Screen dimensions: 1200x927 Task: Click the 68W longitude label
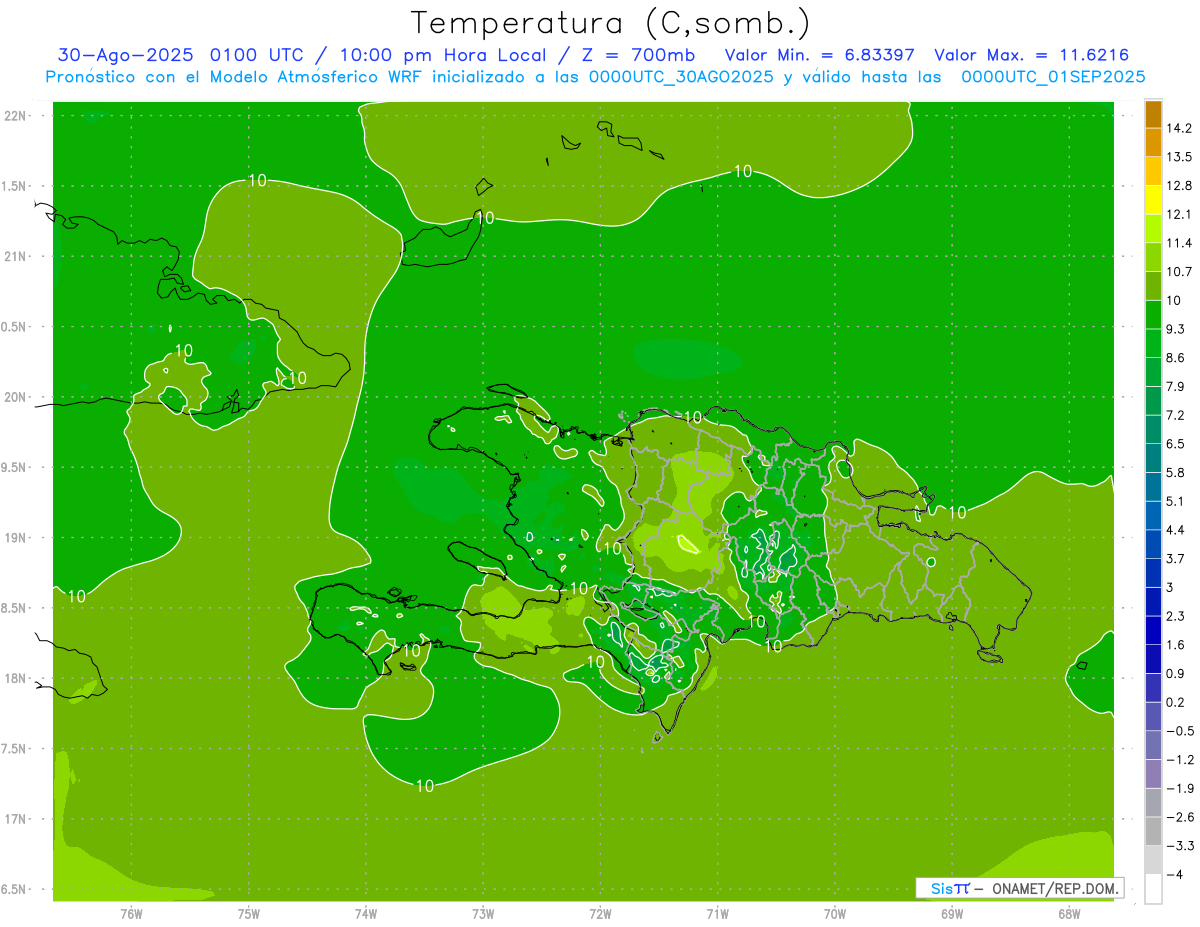click(1069, 913)
